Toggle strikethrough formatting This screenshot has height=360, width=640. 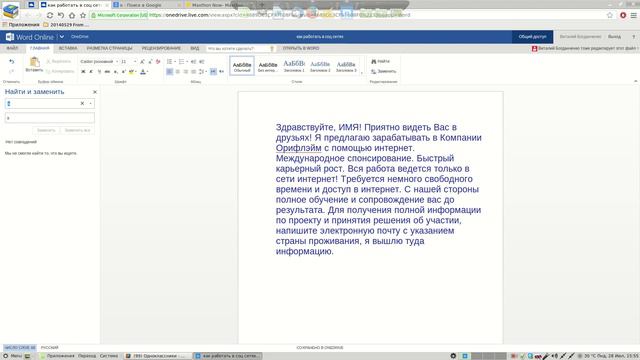pos(107,71)
